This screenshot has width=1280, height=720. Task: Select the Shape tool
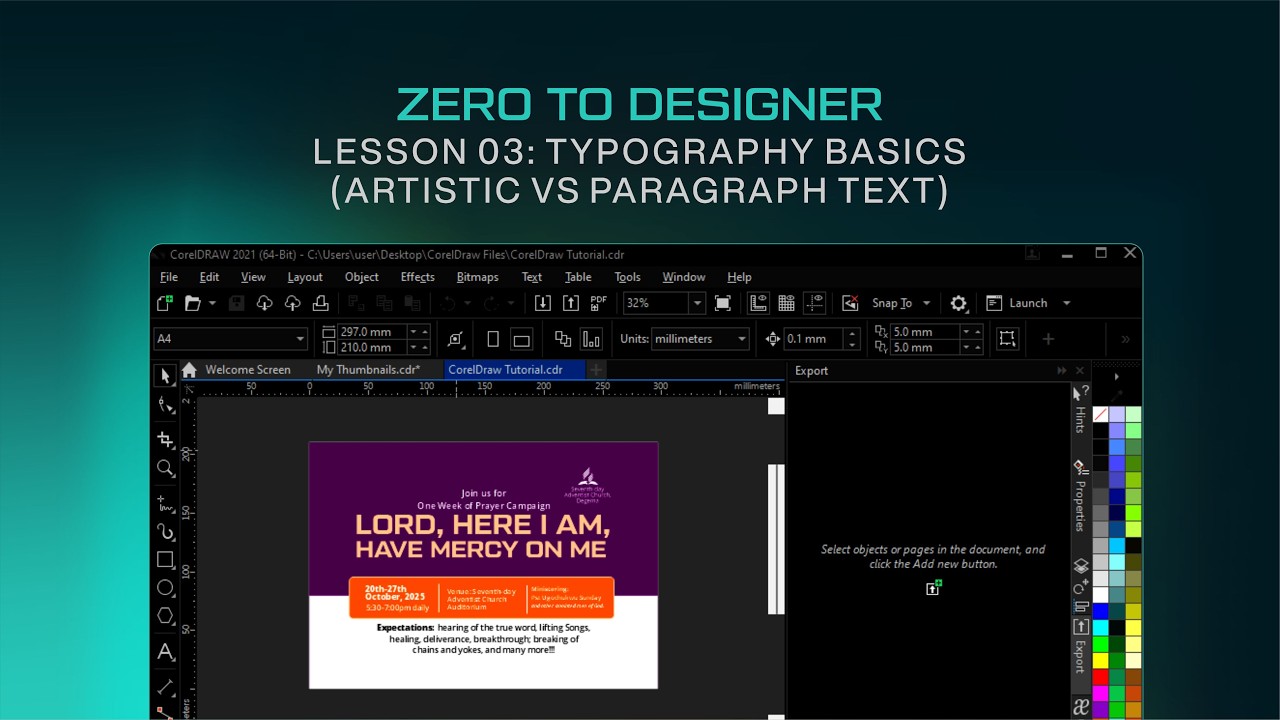pos(166,405)
